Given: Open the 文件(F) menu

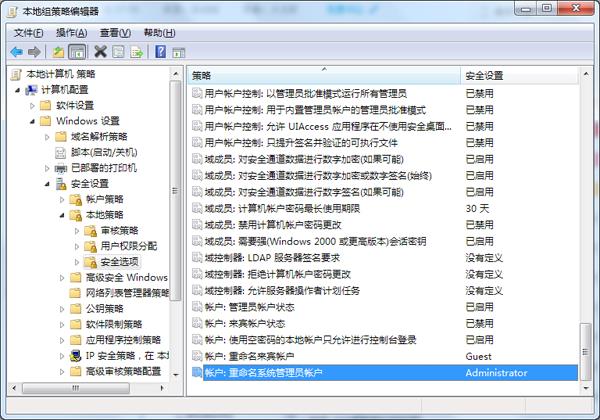Looking at the screenshot, I should tap(29, 32).
